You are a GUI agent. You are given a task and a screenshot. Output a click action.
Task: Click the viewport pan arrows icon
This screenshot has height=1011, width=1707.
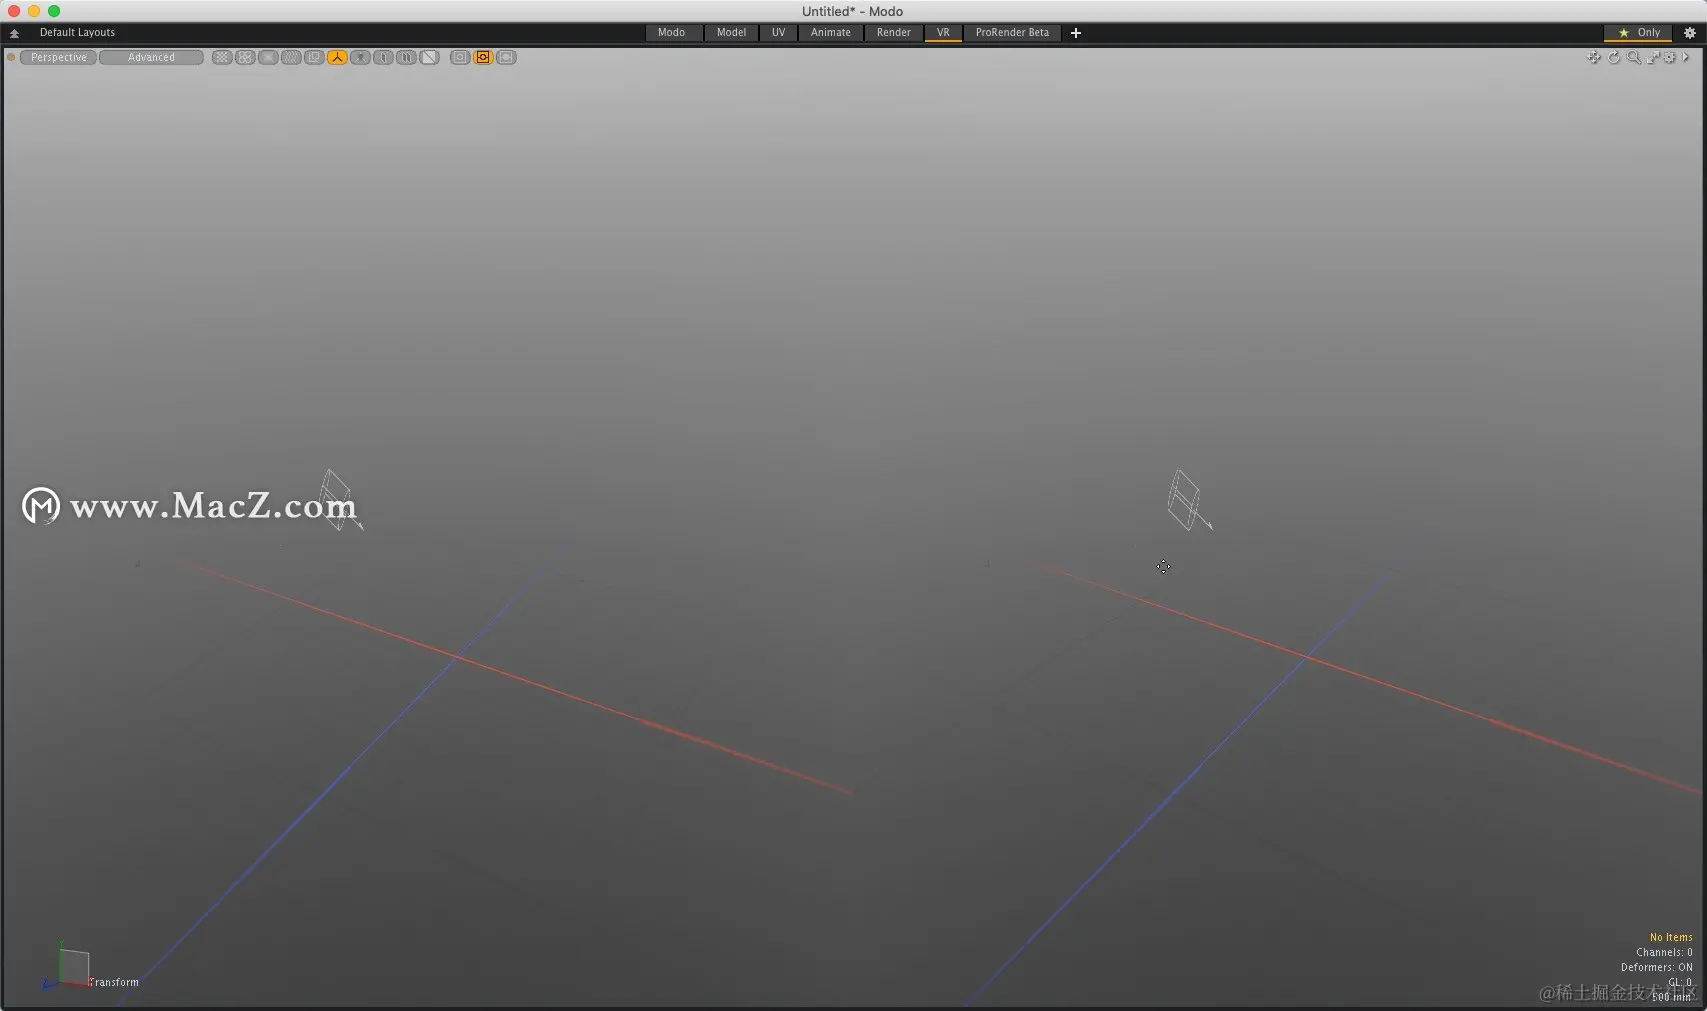[1594, 58]
